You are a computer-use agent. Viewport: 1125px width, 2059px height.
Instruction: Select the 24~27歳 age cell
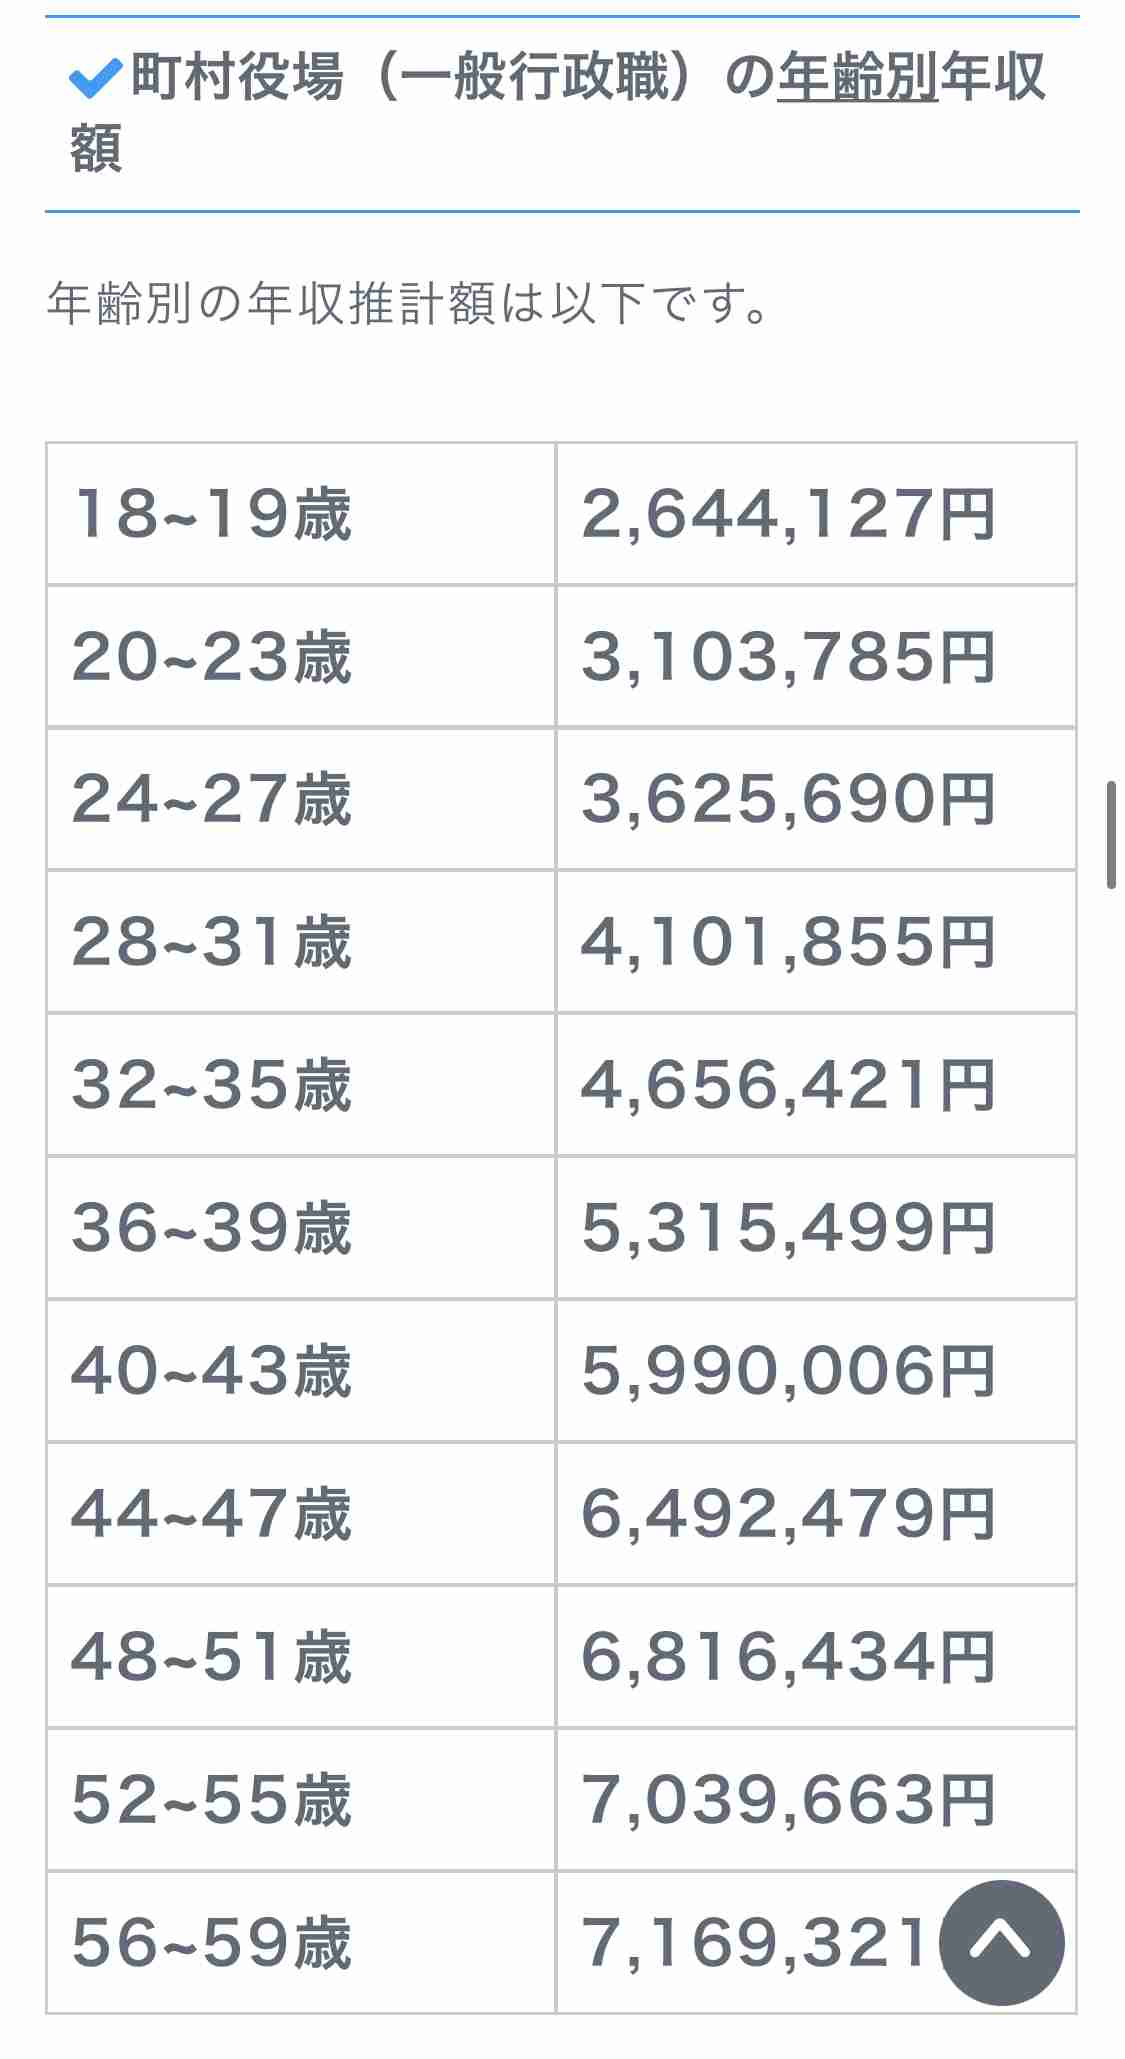tap(301, 799)
